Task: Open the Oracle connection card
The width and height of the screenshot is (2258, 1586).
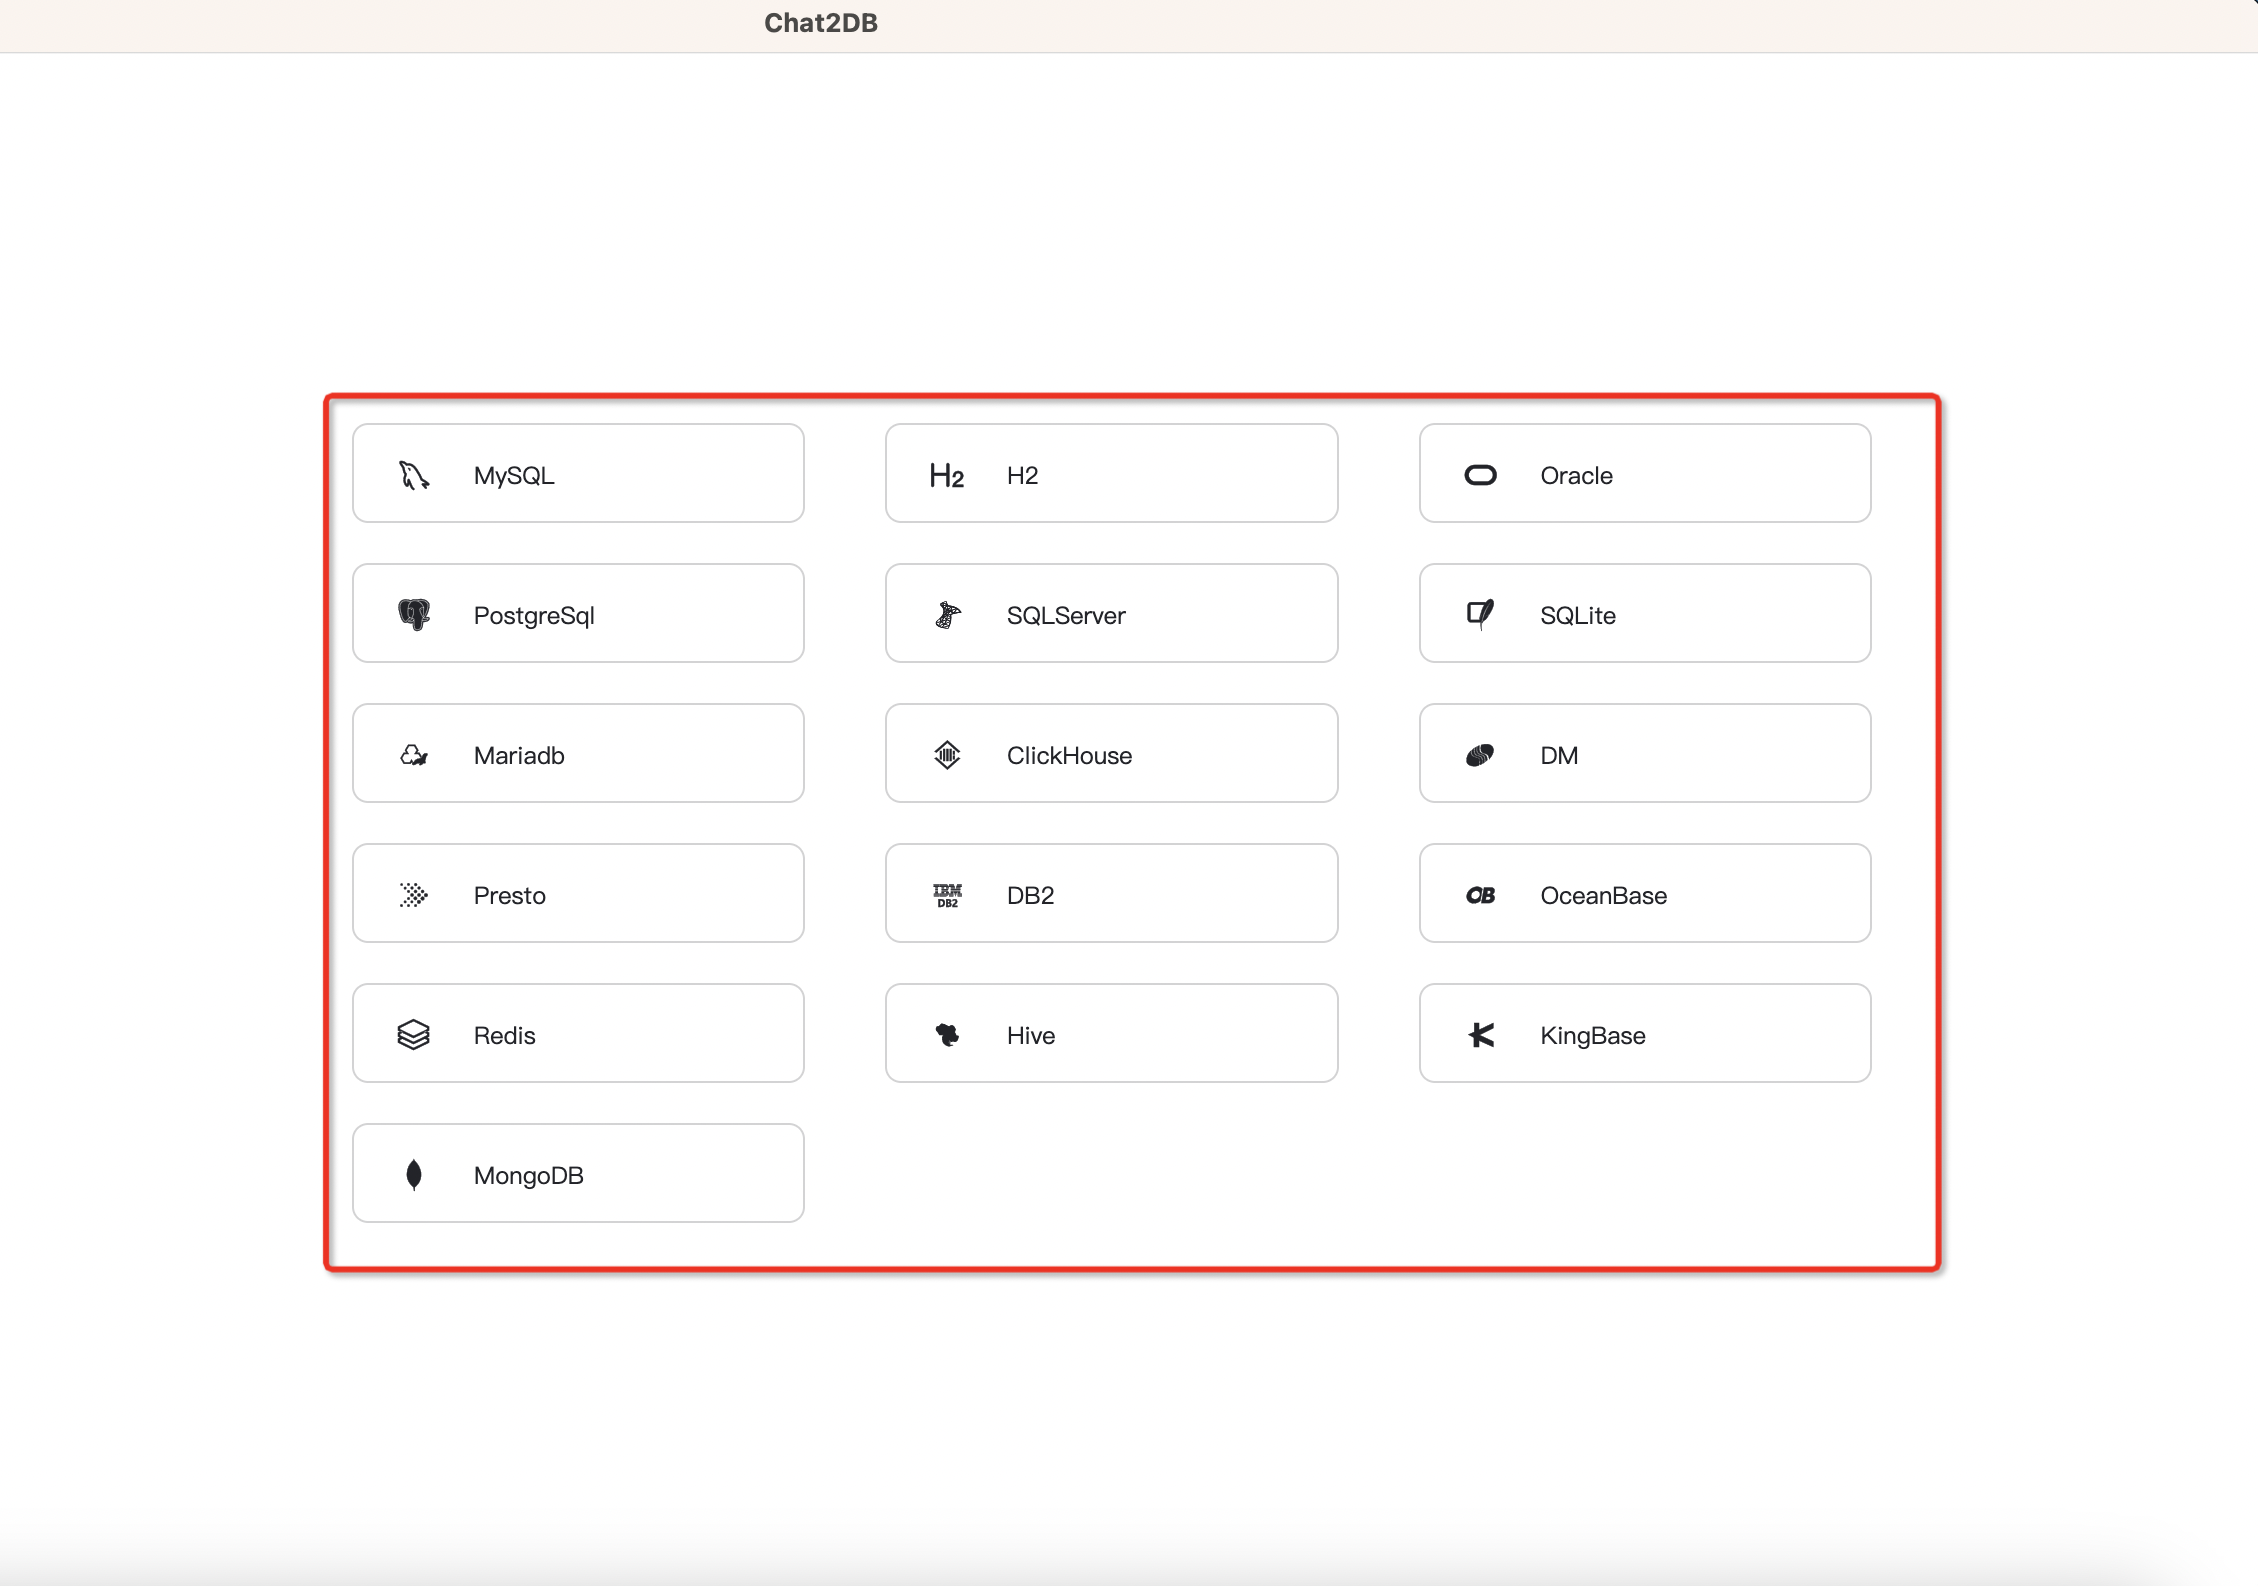Action: click(x=1645, y=473)
